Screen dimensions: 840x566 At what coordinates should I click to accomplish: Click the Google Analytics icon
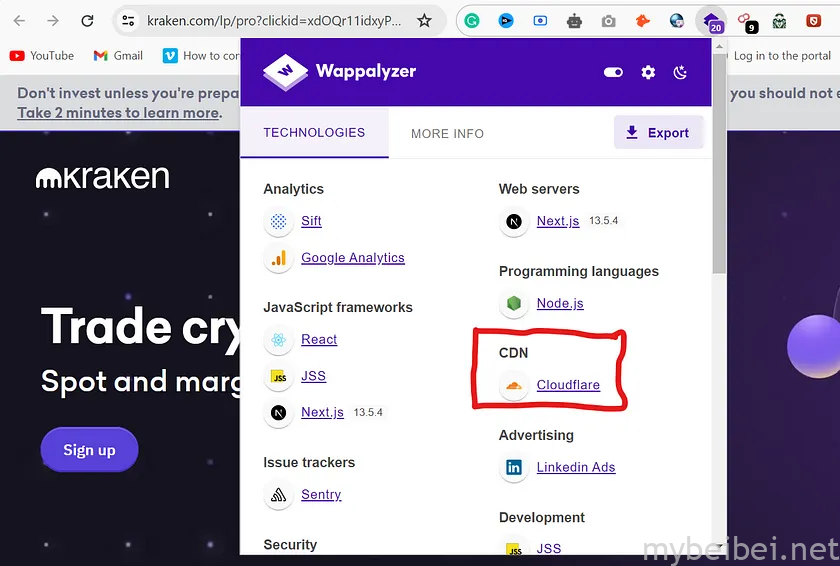coord(279,258)
